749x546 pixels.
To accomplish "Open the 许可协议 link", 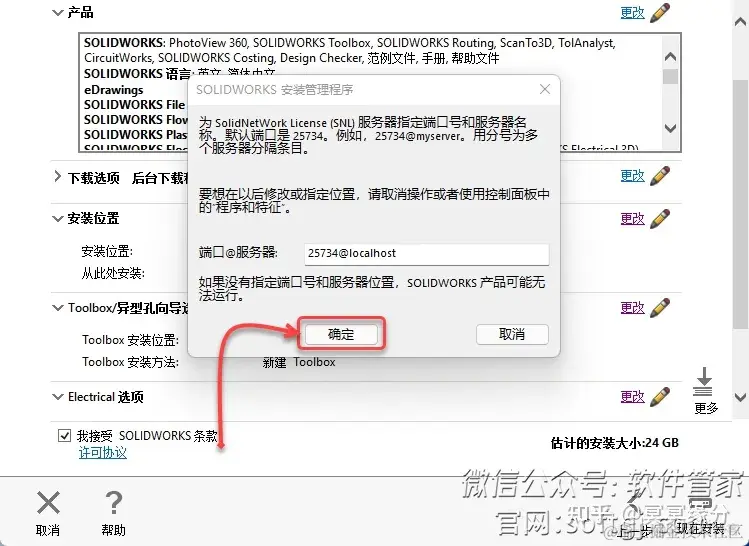I will coord(103,452).
